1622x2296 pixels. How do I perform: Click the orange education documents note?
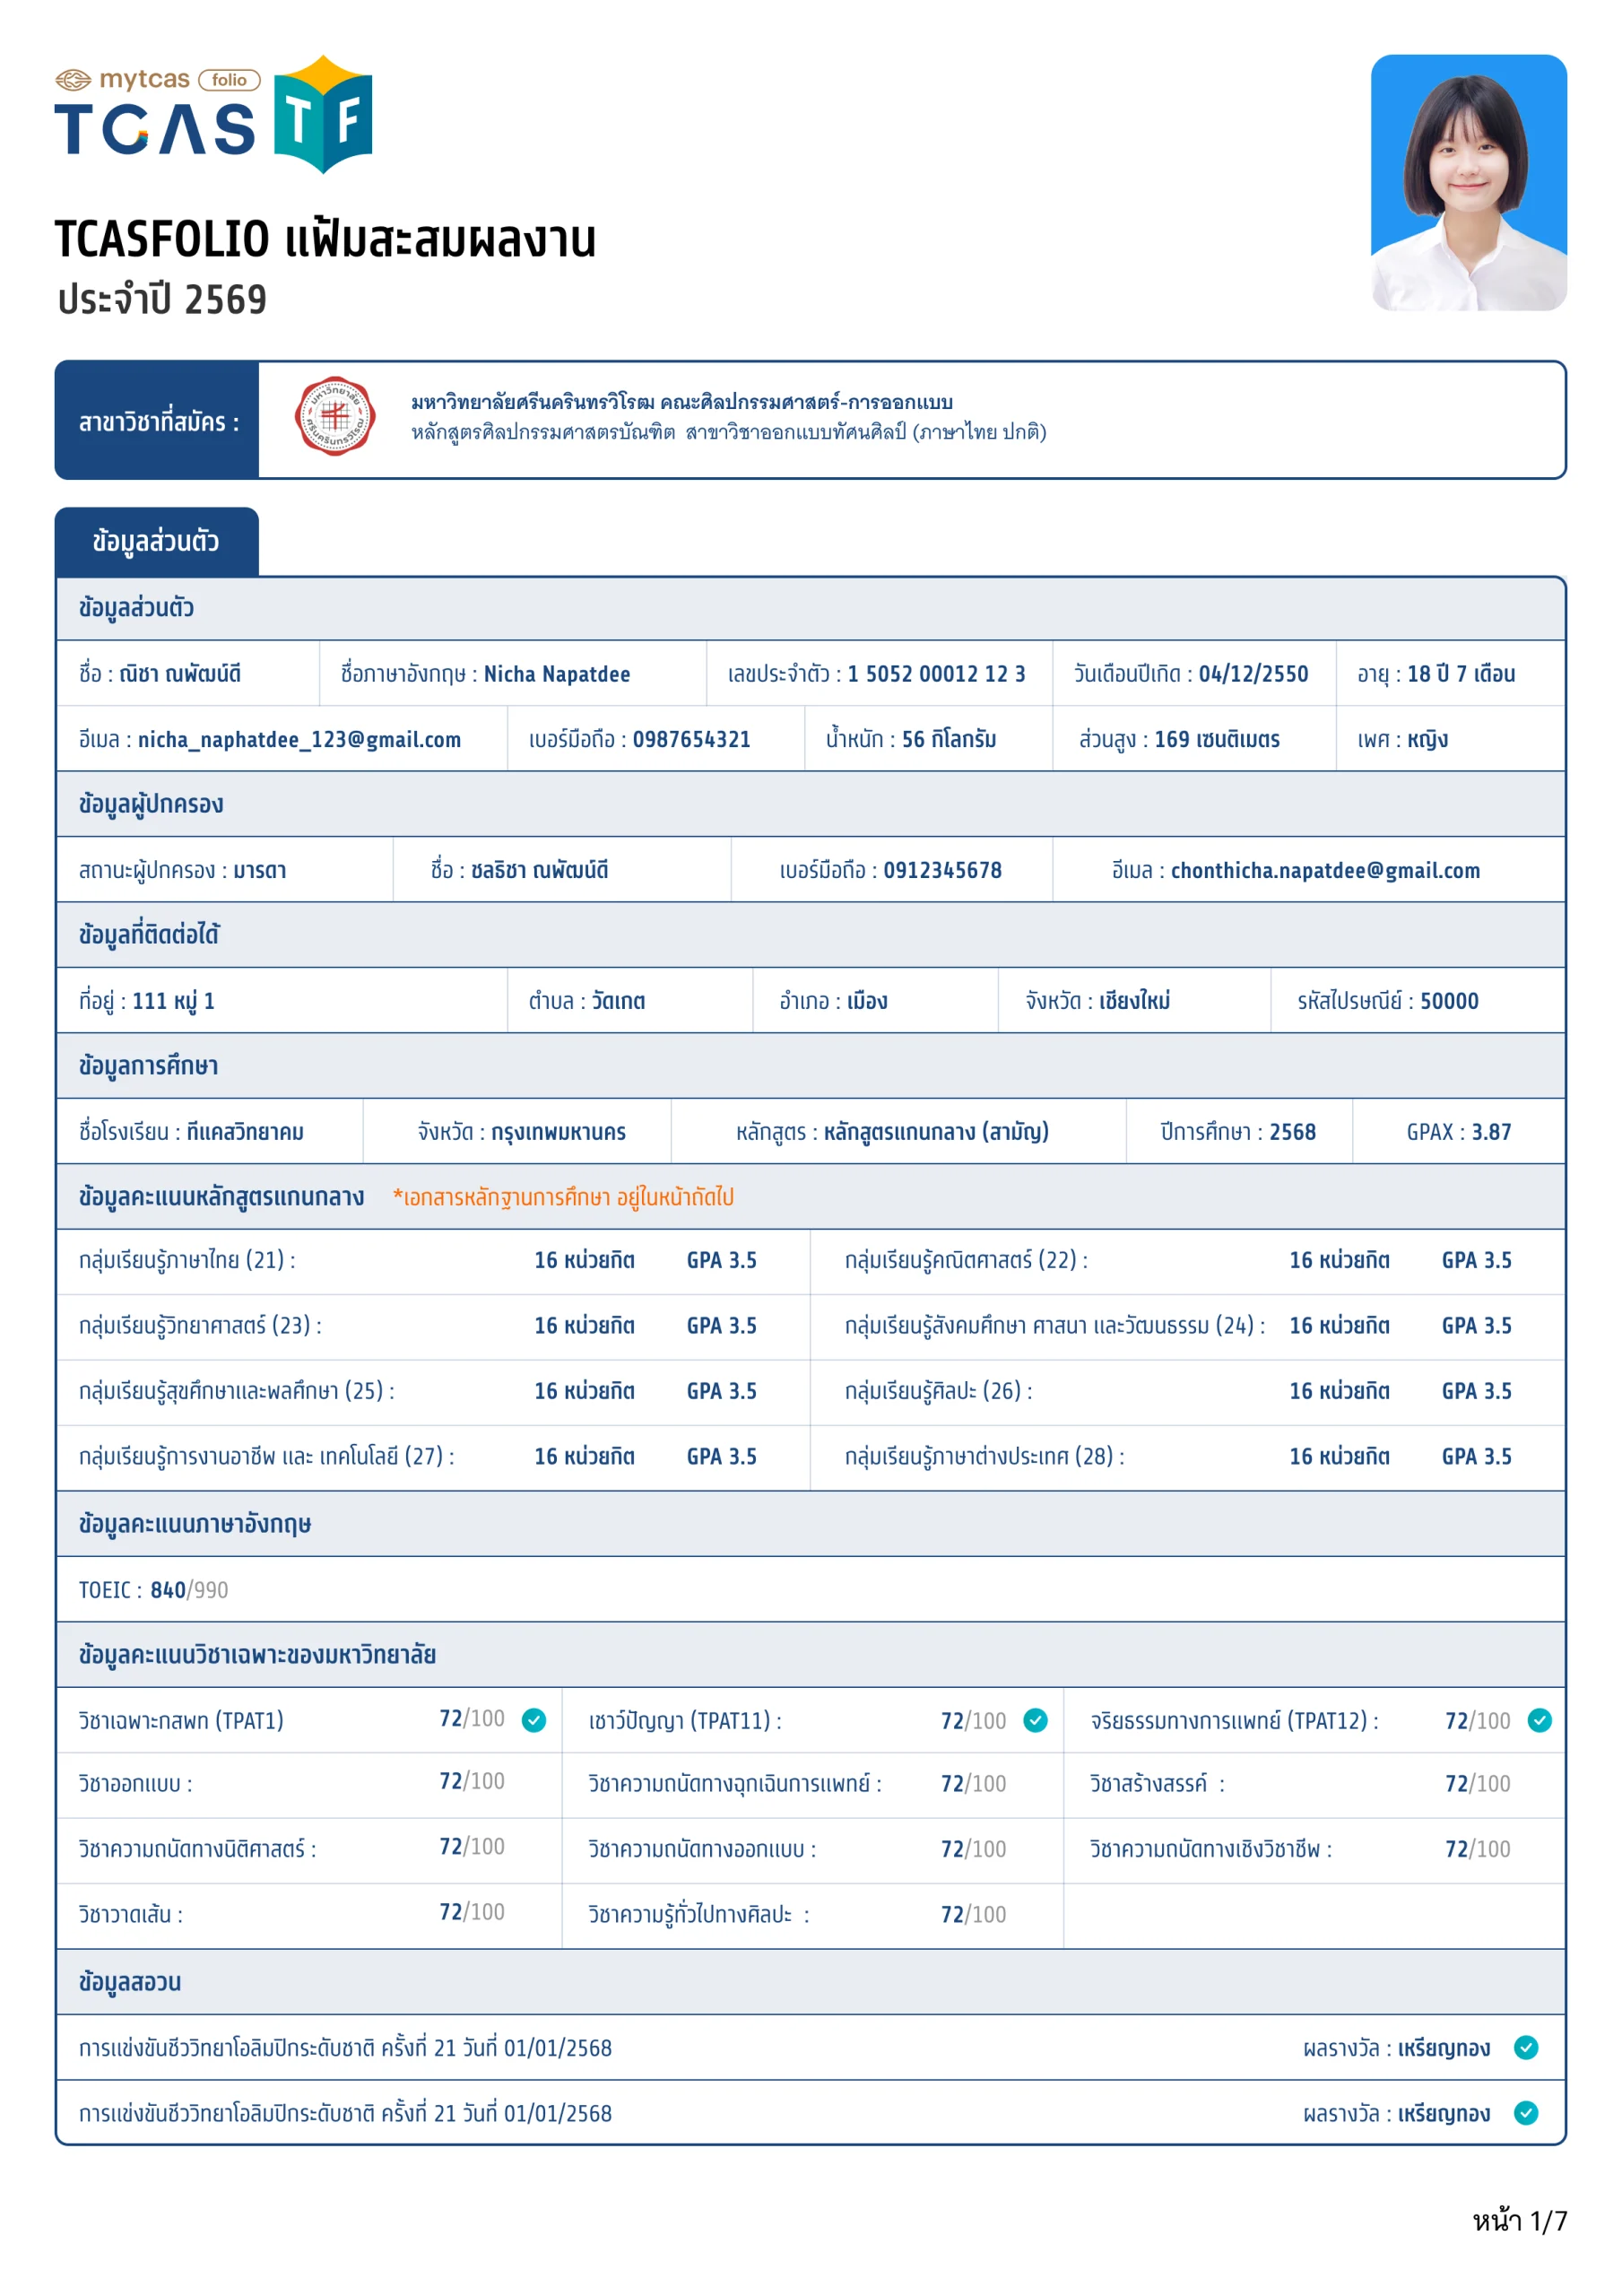pos(563,1197)
